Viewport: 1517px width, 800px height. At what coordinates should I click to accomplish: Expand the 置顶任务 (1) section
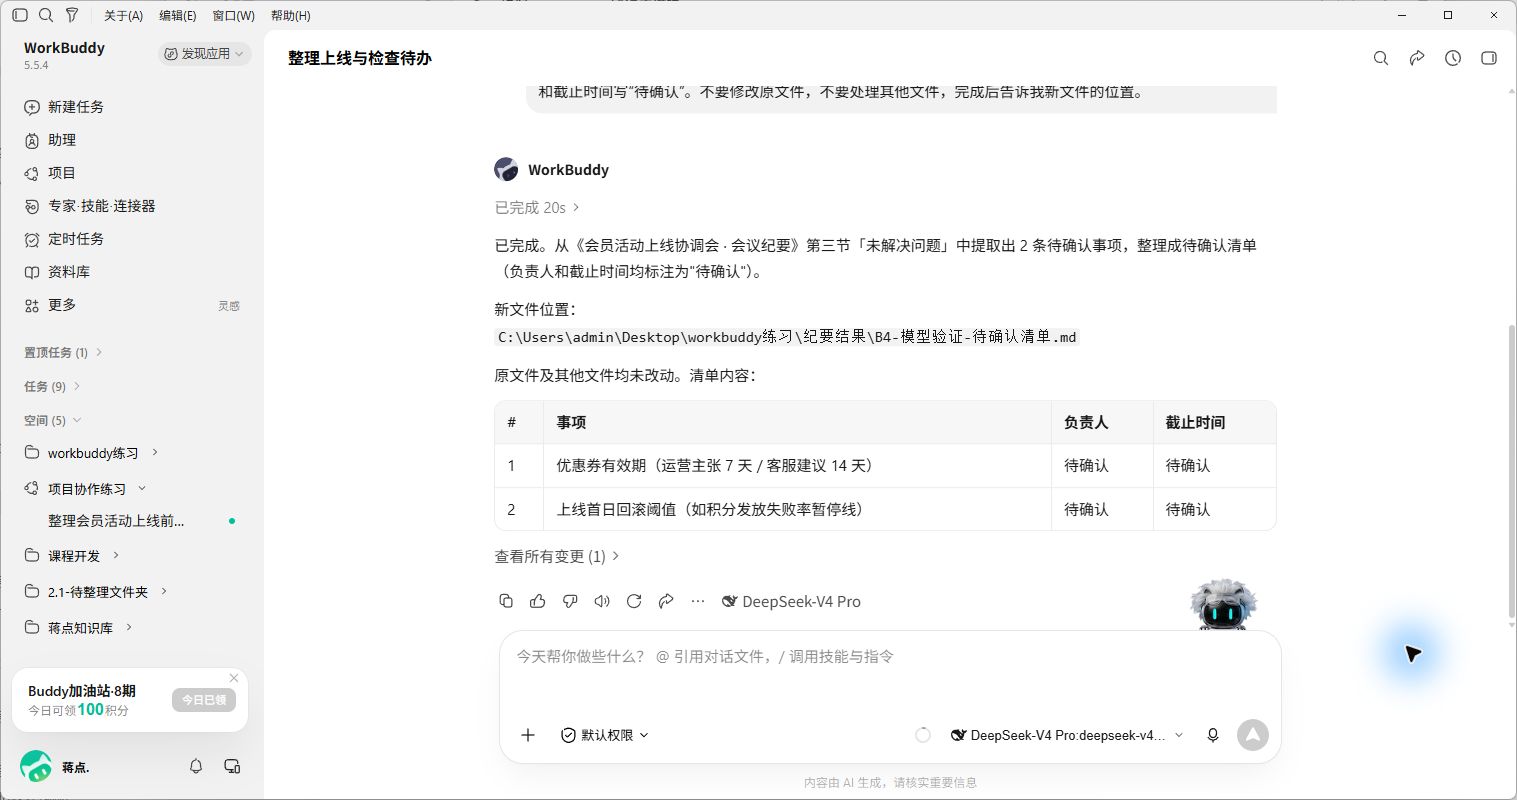[x=63, y=352]
